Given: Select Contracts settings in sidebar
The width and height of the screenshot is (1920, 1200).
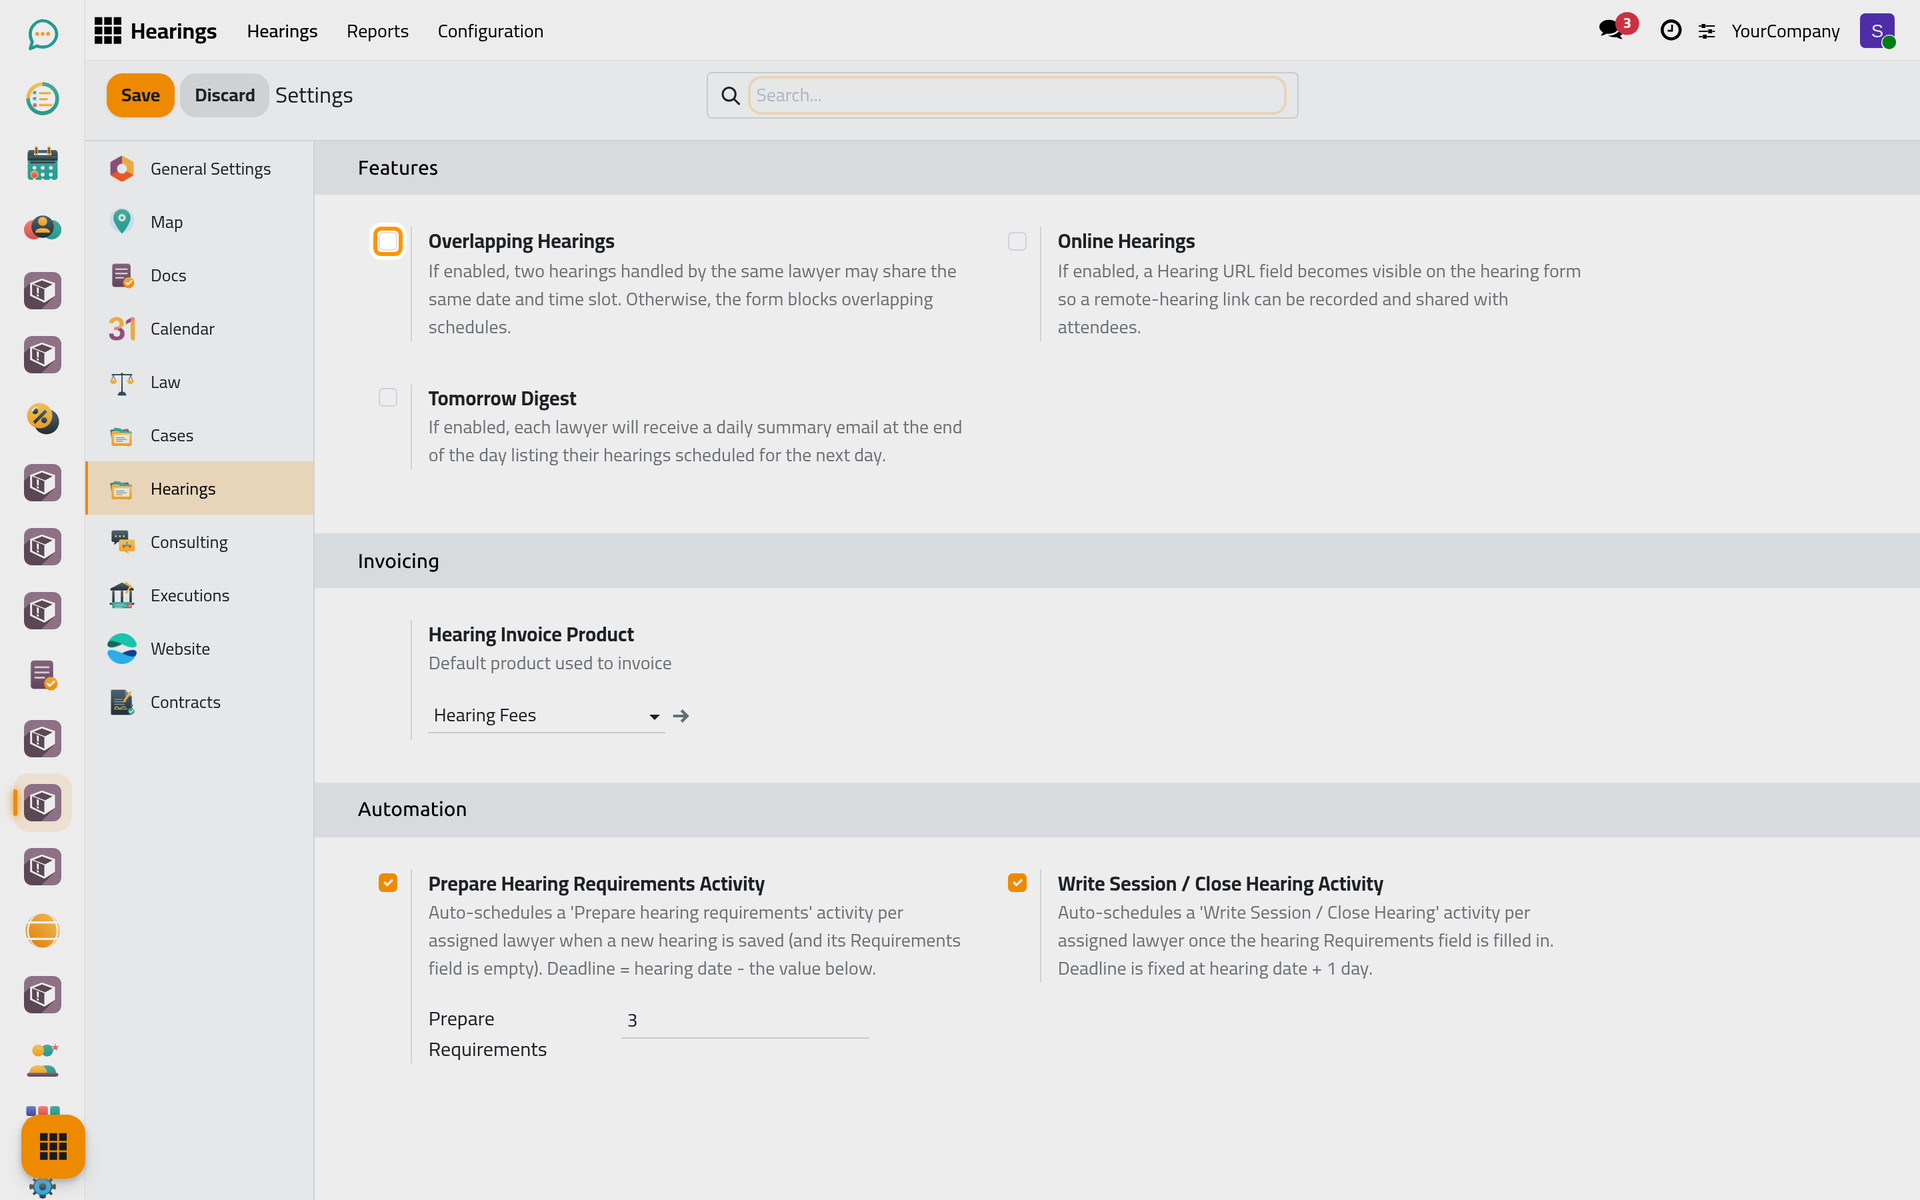Looking at the screenshot, I should click(x=200, y=702).
